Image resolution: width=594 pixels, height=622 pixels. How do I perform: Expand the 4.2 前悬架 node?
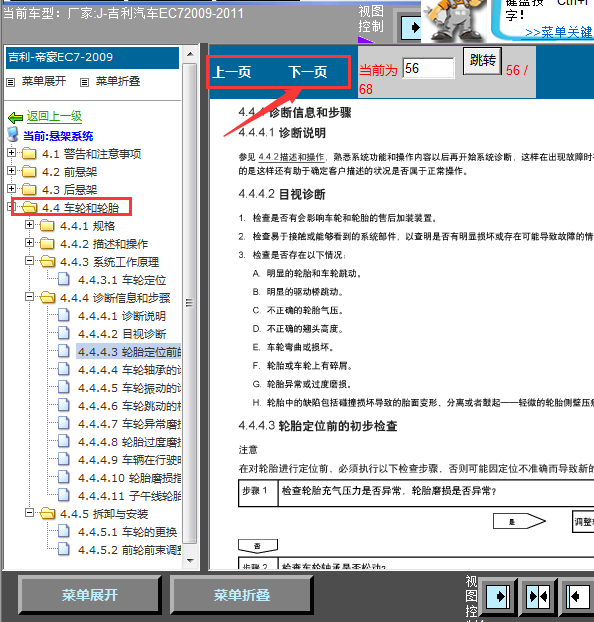click(x=12, y=171)
